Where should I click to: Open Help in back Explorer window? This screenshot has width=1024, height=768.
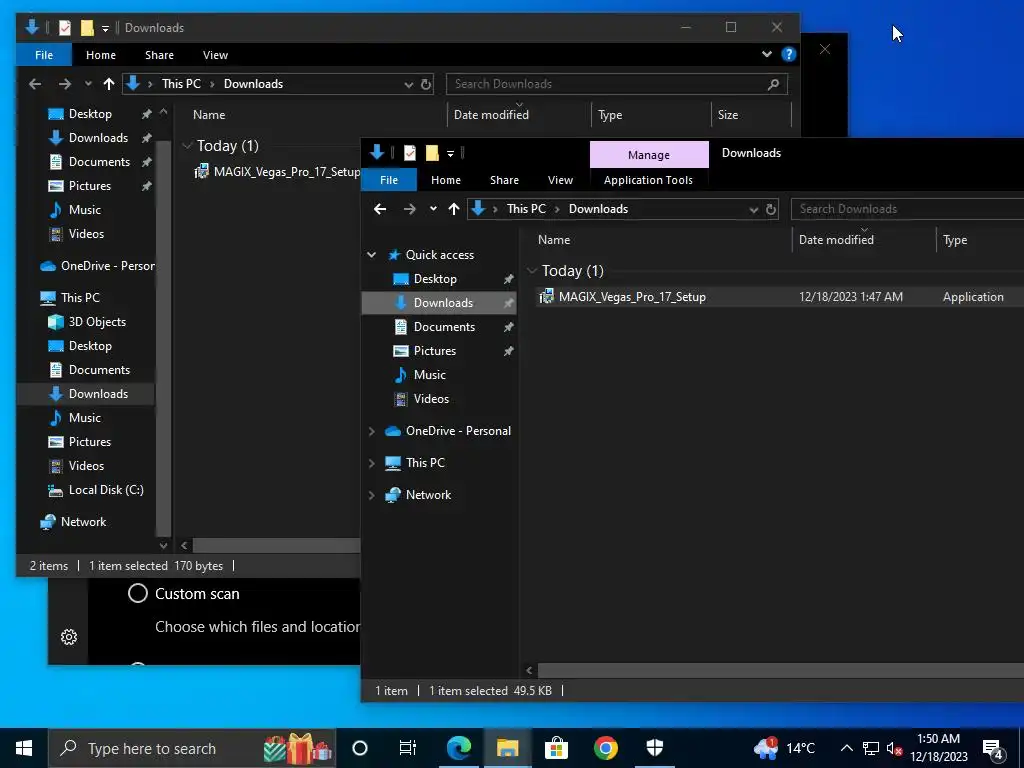tap(789, 54)
